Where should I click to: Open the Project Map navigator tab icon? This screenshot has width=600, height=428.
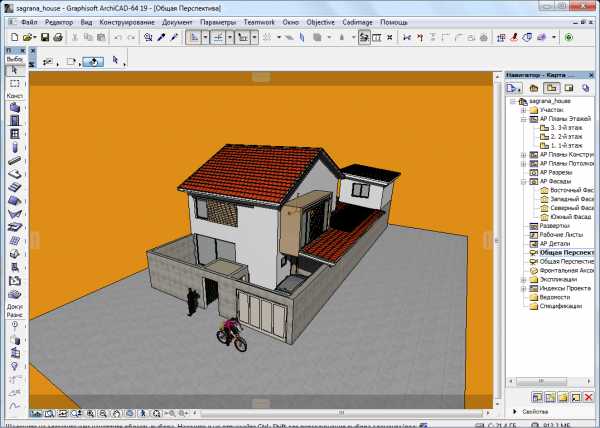point(532,88)
